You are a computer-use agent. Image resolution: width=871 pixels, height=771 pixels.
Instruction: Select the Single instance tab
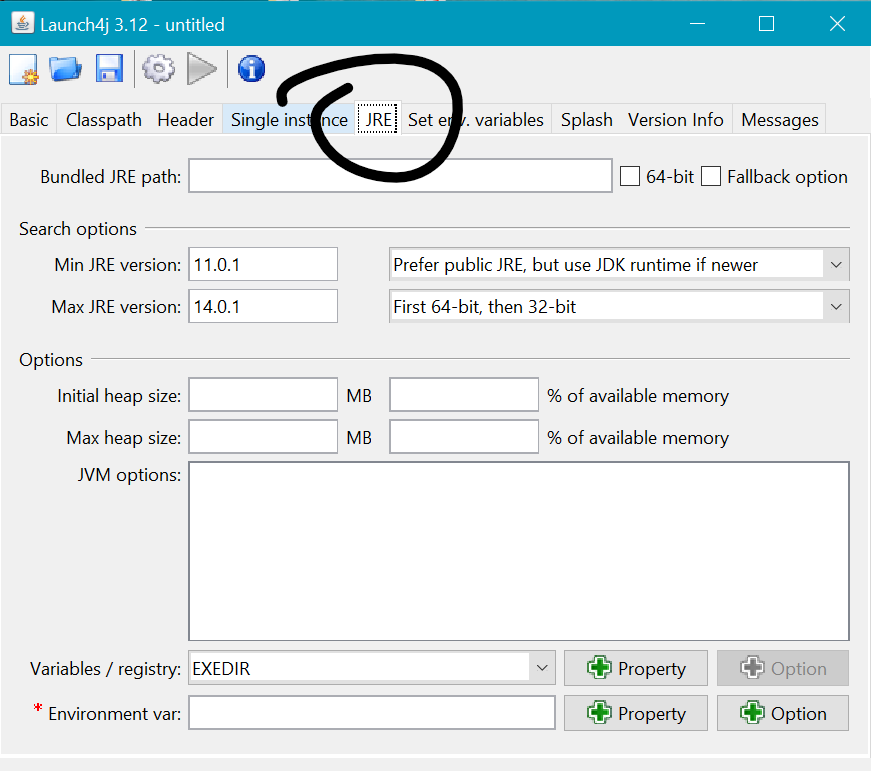point(289,119)
